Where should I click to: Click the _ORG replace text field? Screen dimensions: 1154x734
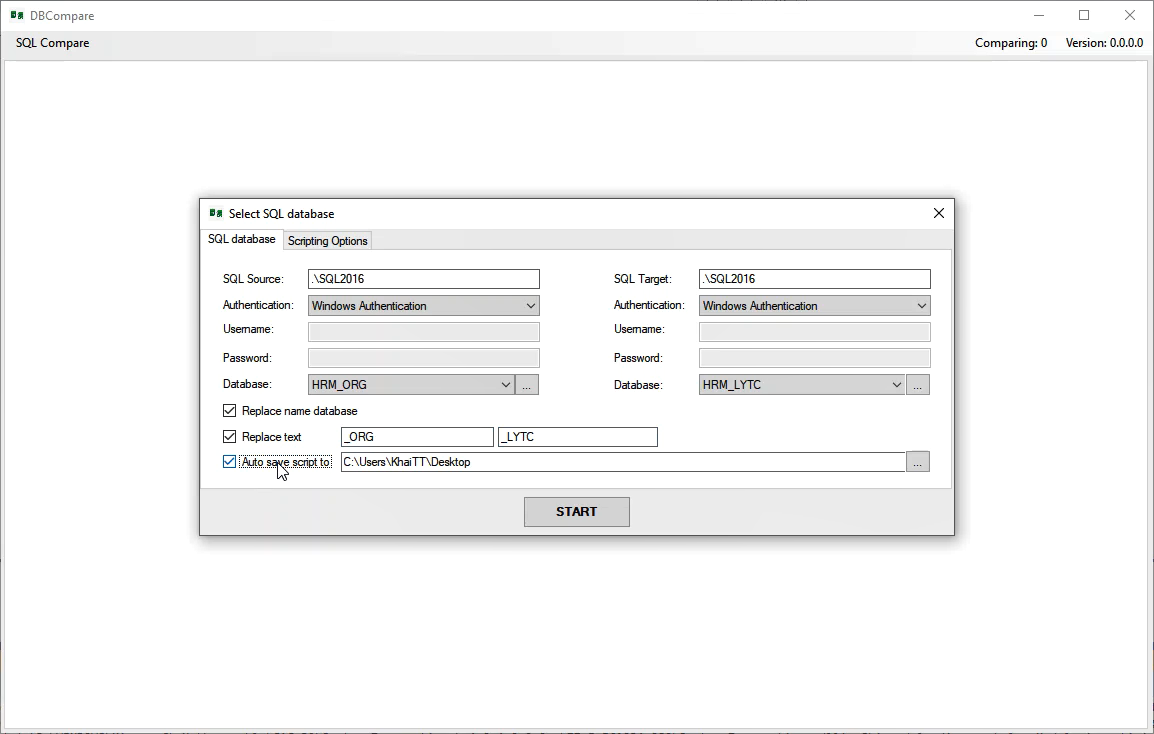tap(417, 437)
